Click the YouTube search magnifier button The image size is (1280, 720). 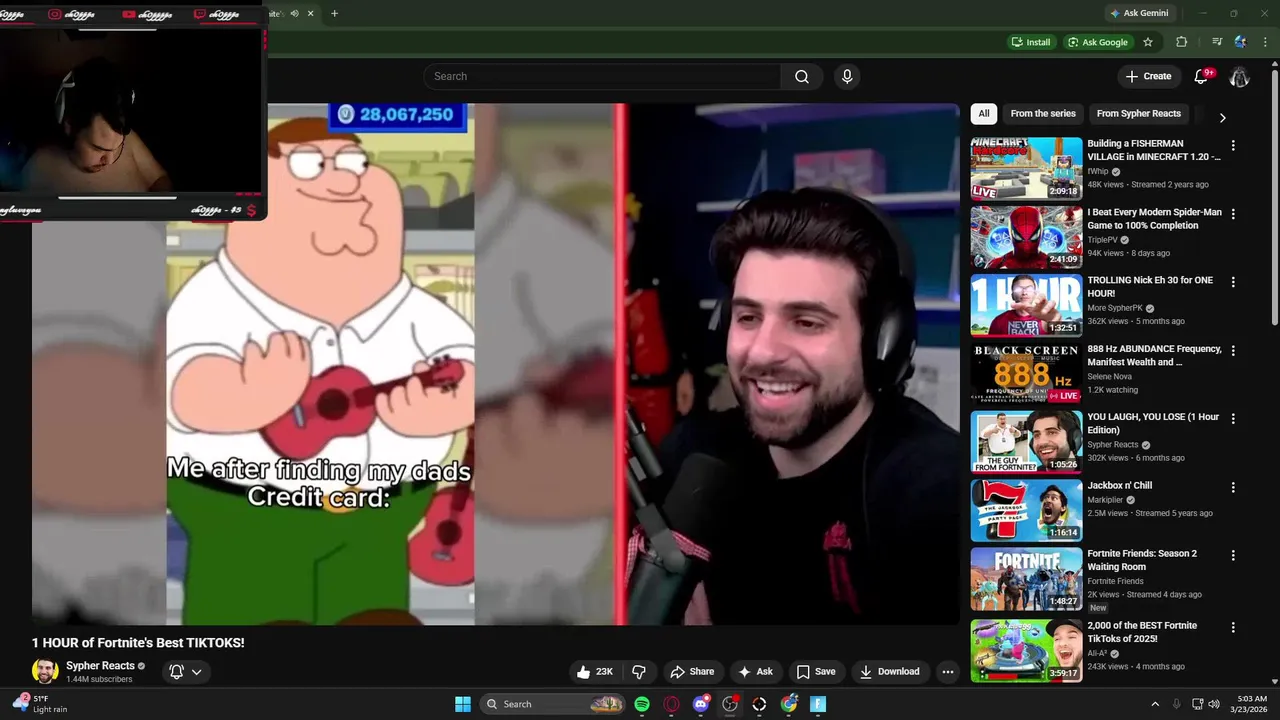[x=802, y=77]
